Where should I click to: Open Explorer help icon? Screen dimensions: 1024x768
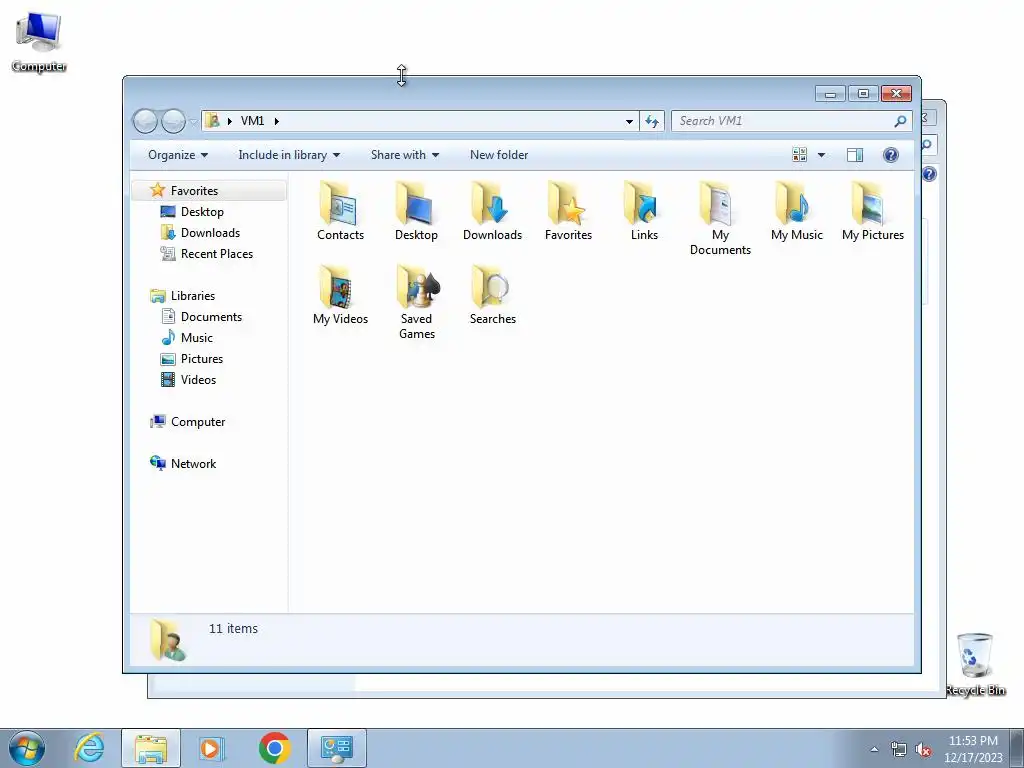click(x=891, y=155)
